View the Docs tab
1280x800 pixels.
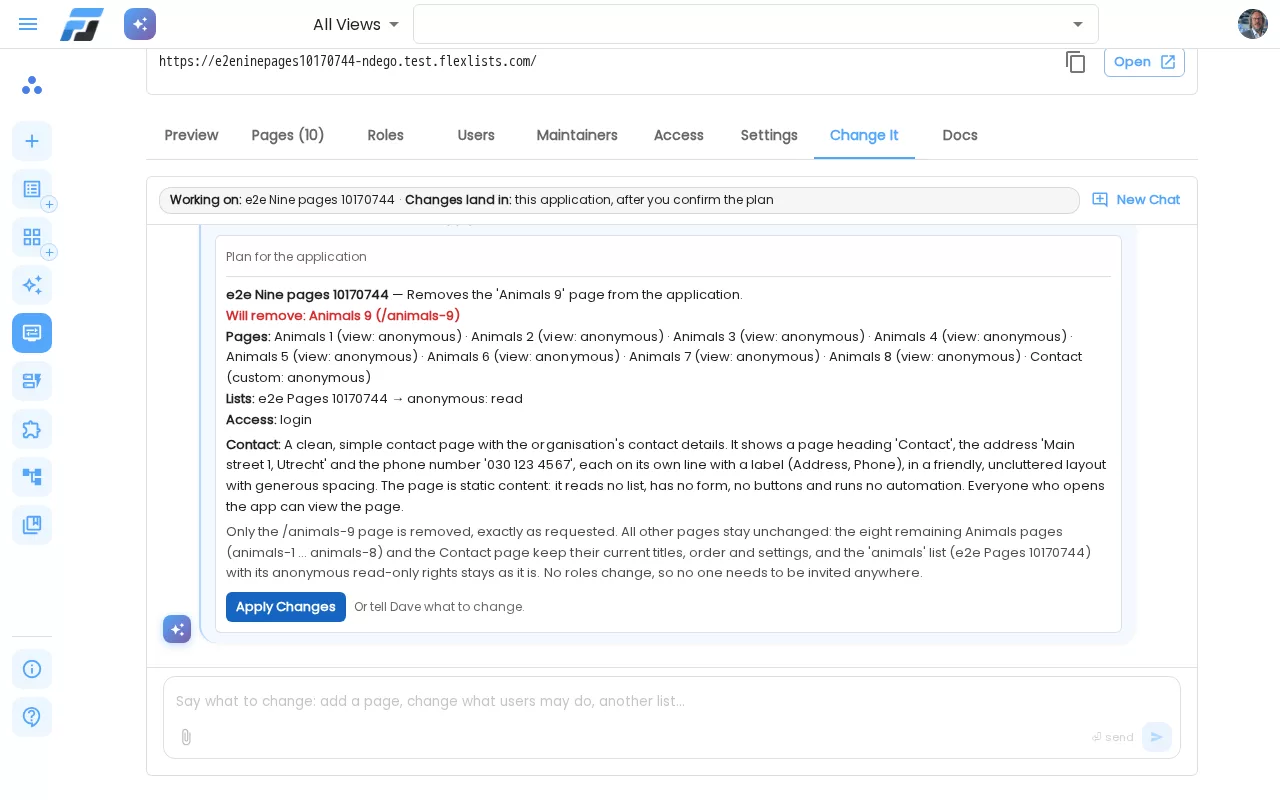pos(960,135)
